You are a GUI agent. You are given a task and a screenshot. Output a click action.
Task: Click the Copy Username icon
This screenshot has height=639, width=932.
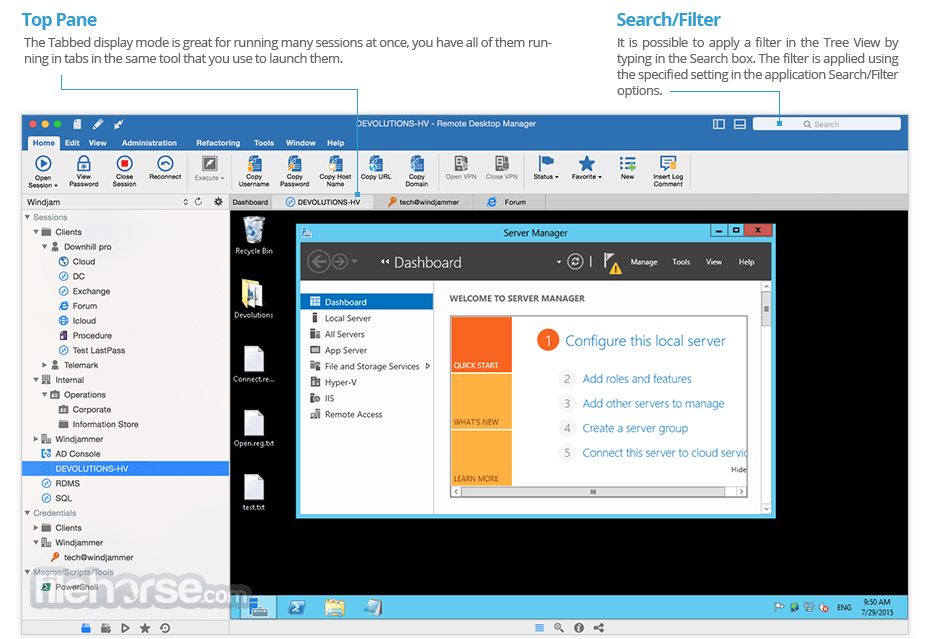[254, 163]
